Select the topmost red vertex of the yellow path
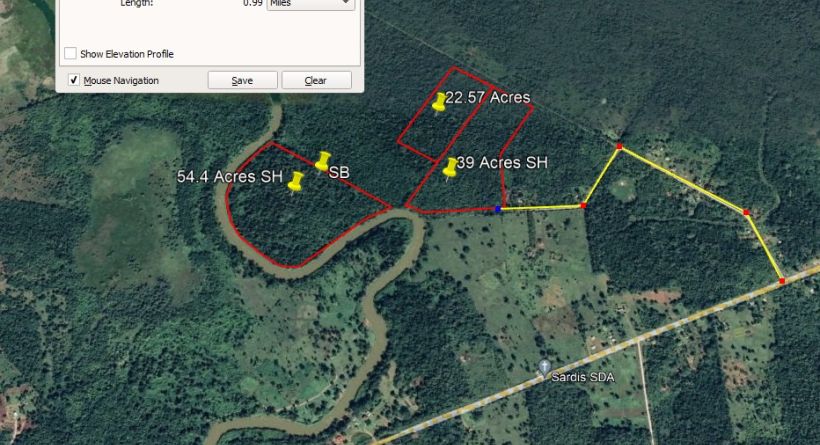Viewport: 820px width, 445px height. click(619, 146)
